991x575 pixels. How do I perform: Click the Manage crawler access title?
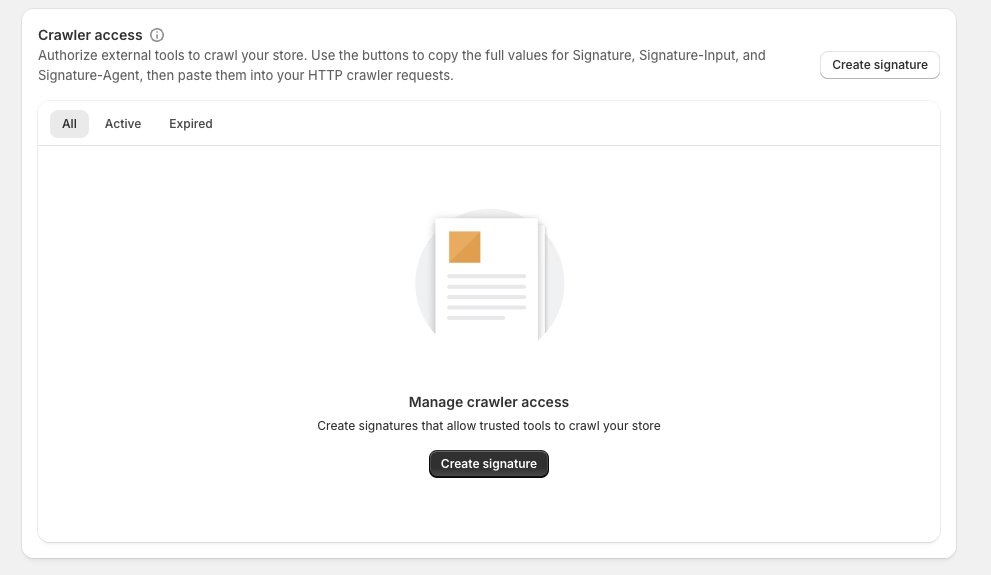(489, 402)
